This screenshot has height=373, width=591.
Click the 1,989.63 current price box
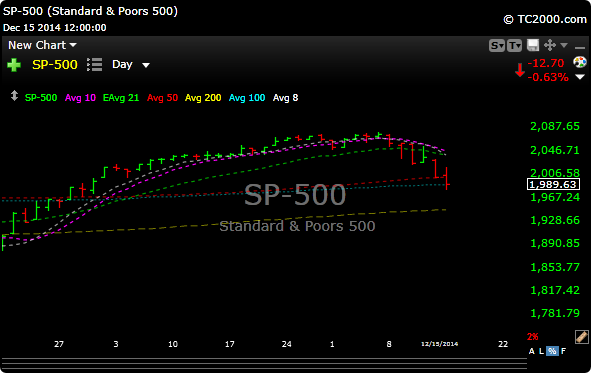tap(553, 184)
